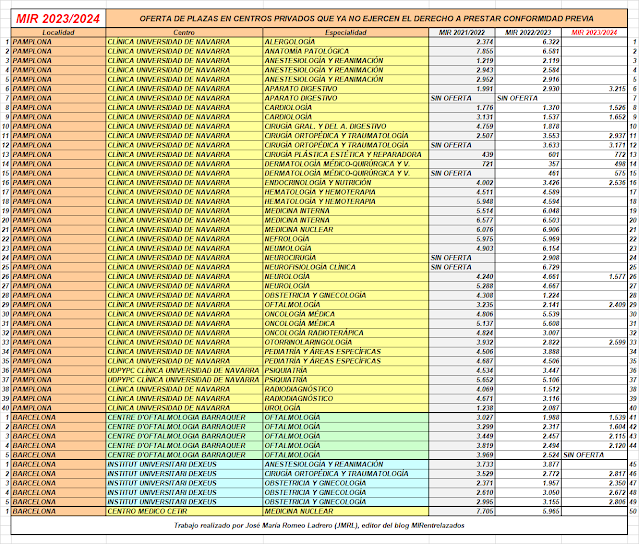Click the value 2.317 cell
This screenshot has height=544, width=639.
coord(528,427)
